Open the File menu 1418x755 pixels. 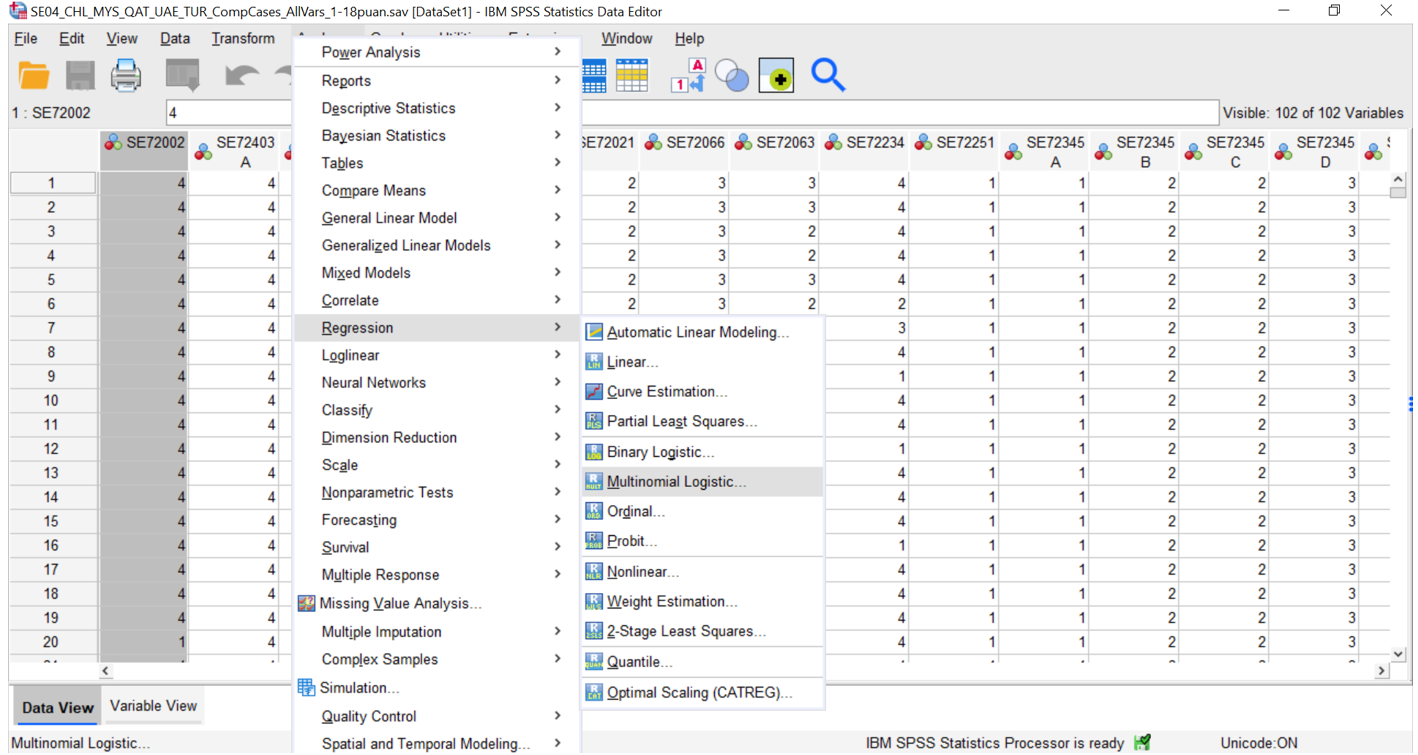26,38
